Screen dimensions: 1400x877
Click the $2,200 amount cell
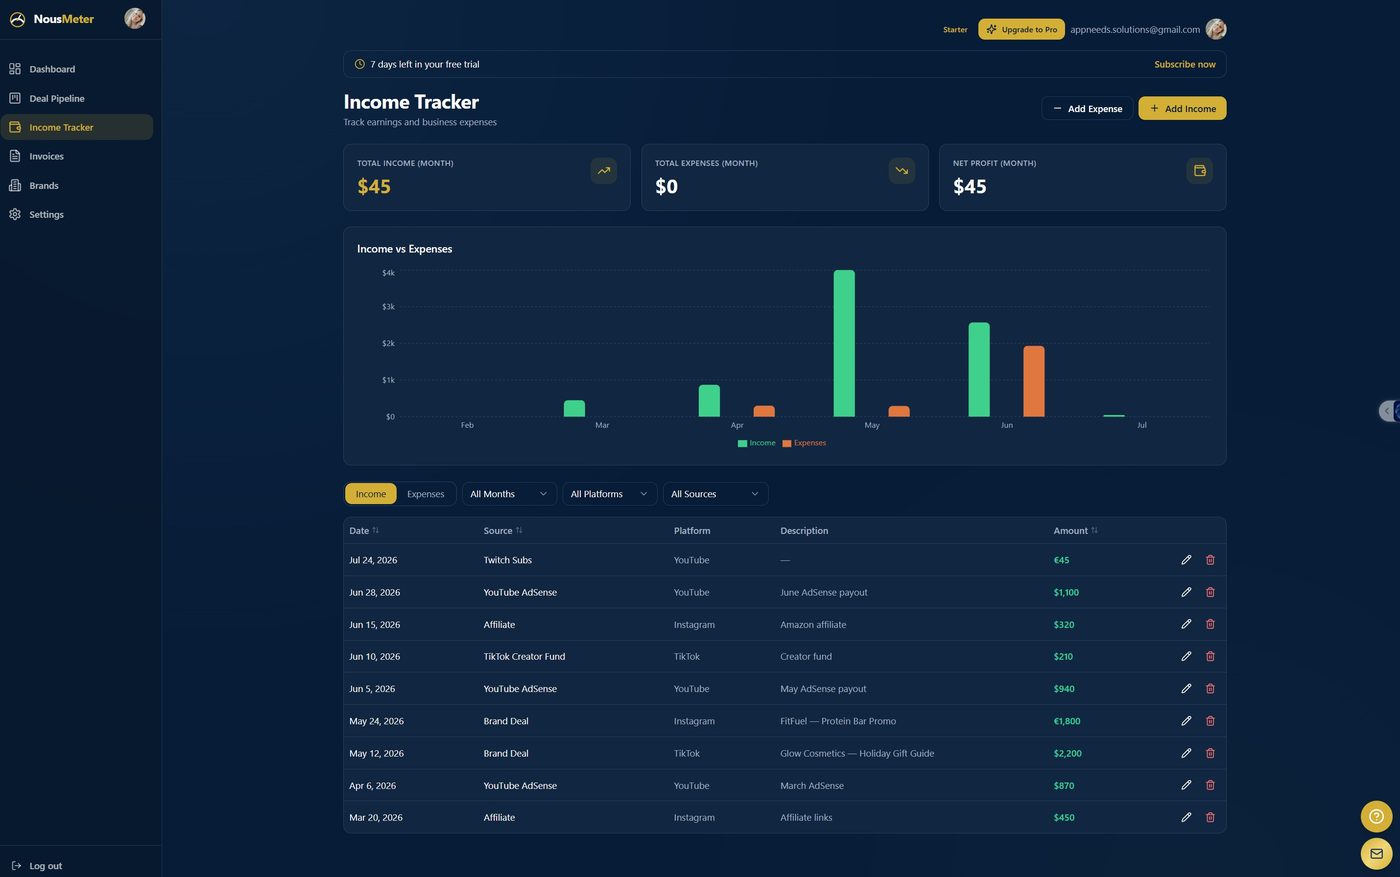click(x=1067, y=753)
